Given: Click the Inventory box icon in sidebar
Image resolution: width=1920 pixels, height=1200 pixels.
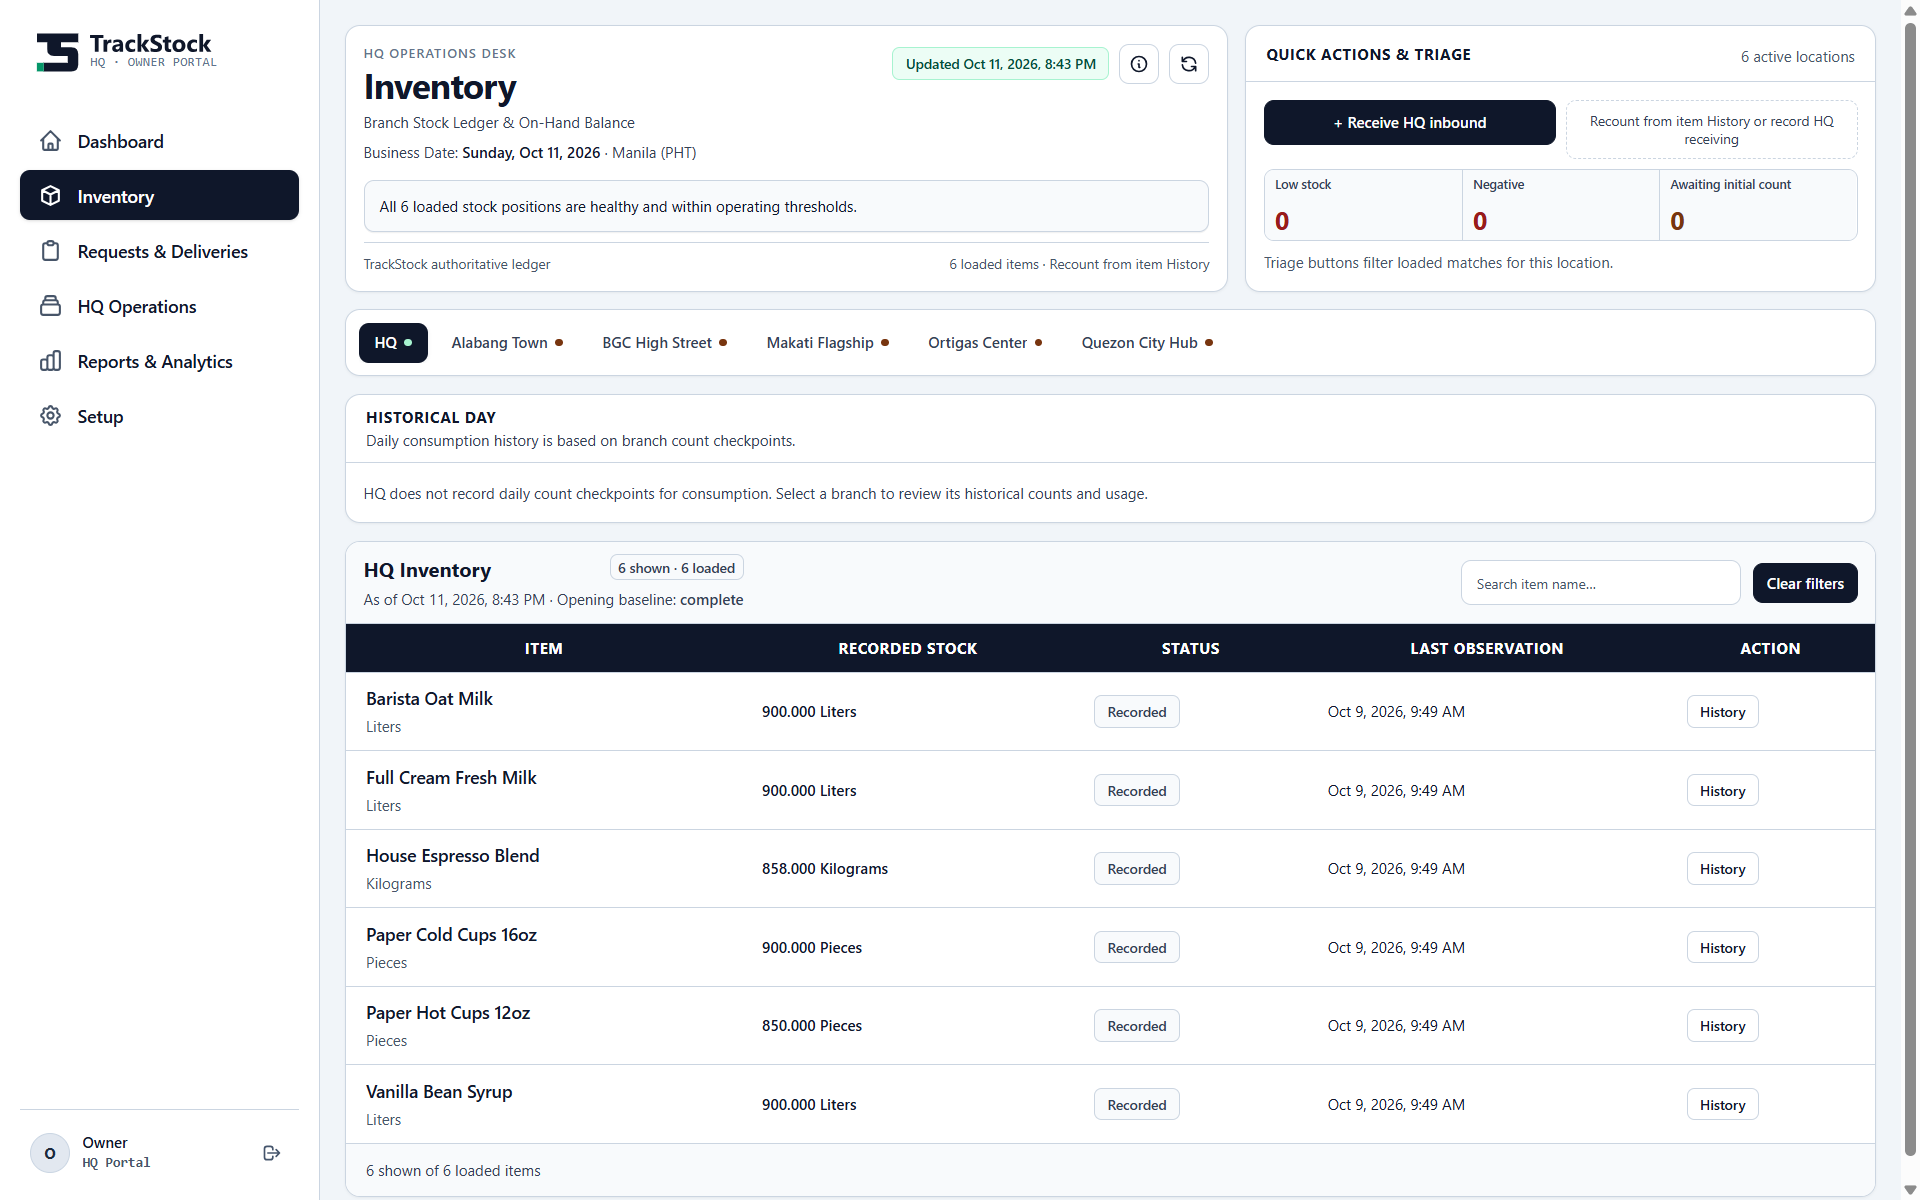Looking at the screenshot, I should (51, 196).
